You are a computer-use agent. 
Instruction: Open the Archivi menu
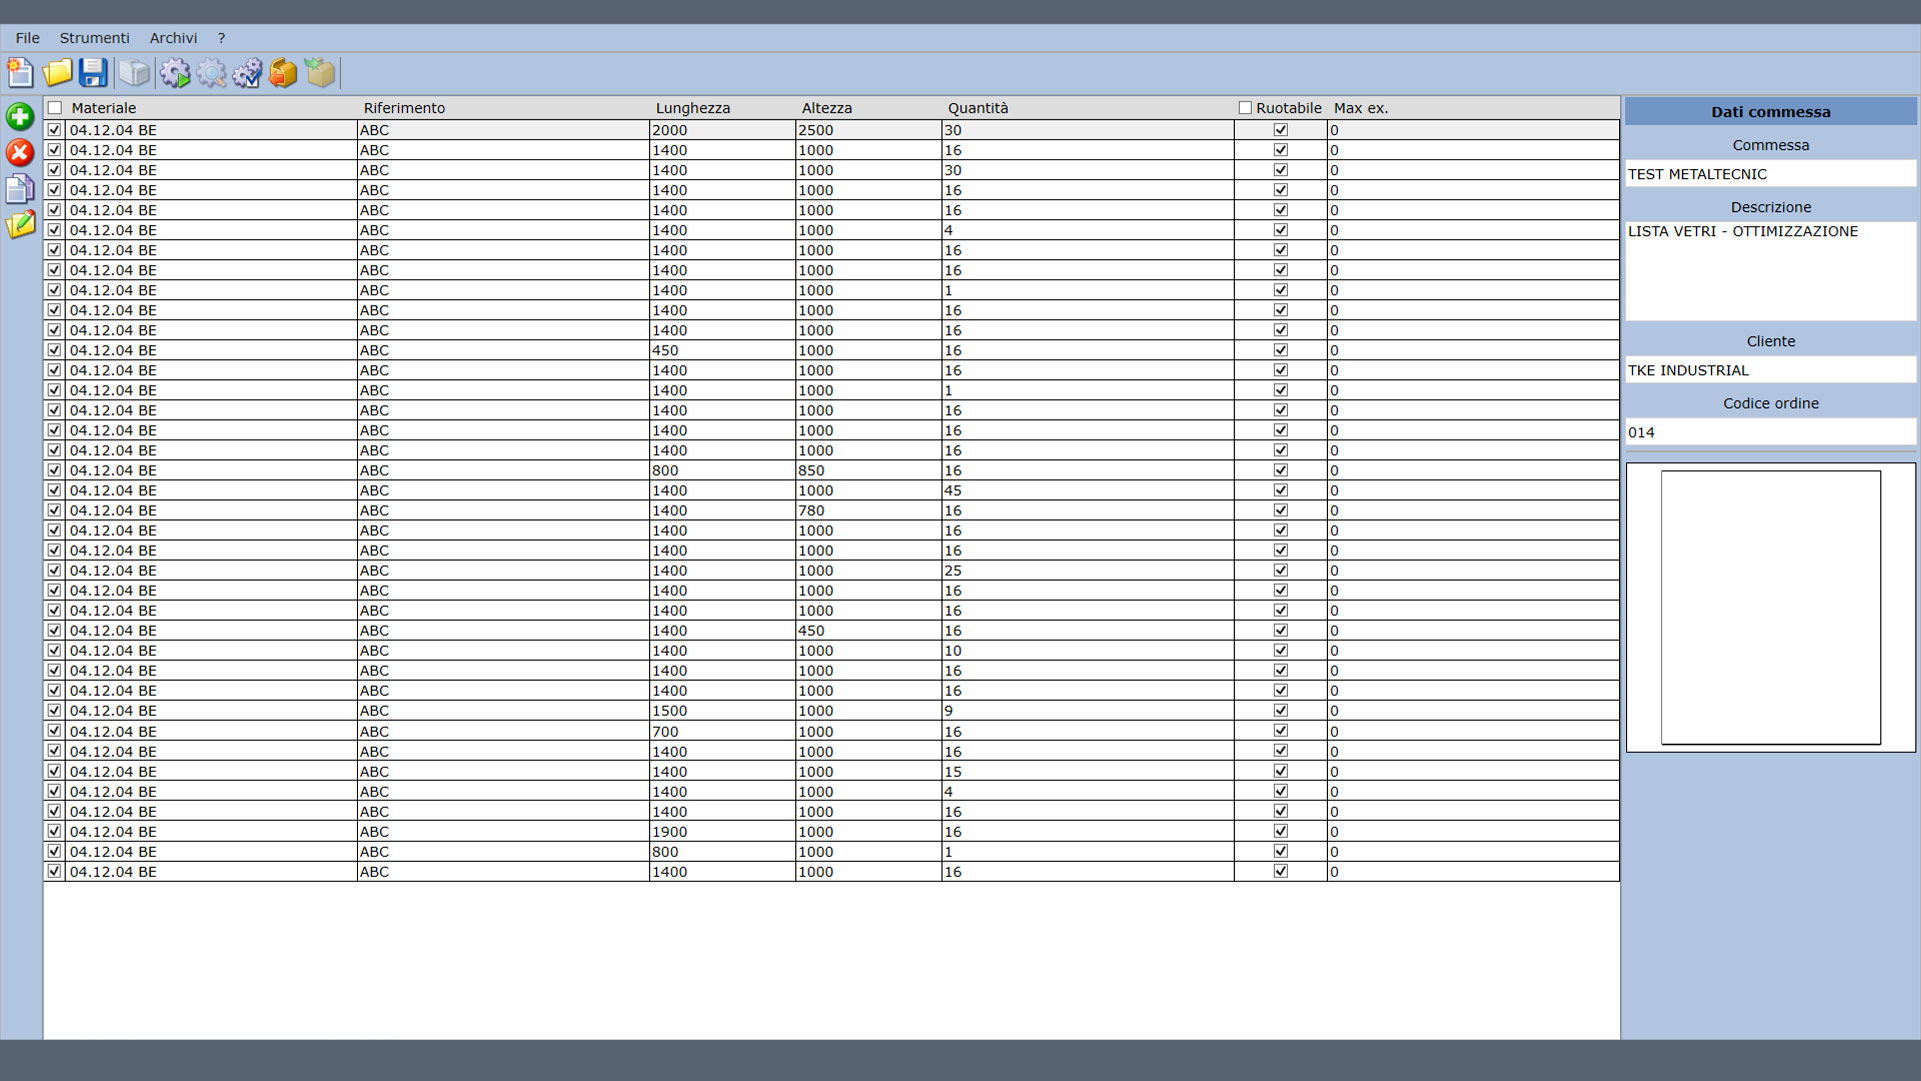(173, 38)
